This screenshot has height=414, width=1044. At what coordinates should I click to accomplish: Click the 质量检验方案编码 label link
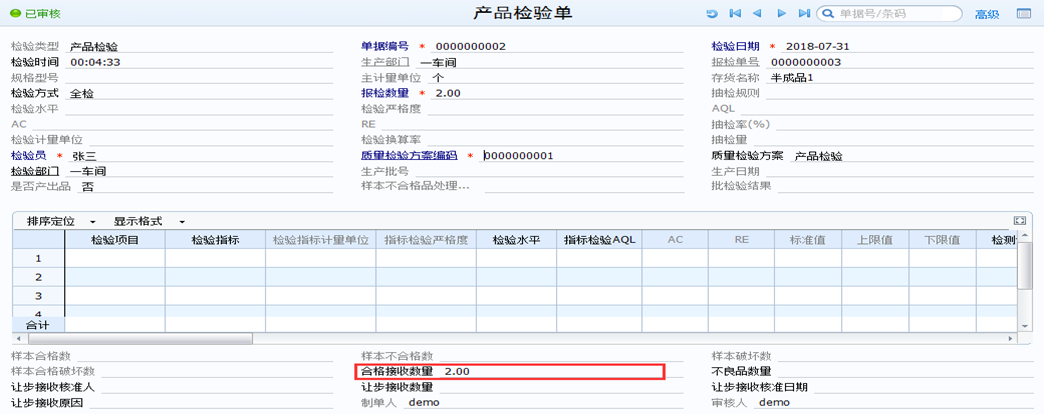(x=409, y=156)
